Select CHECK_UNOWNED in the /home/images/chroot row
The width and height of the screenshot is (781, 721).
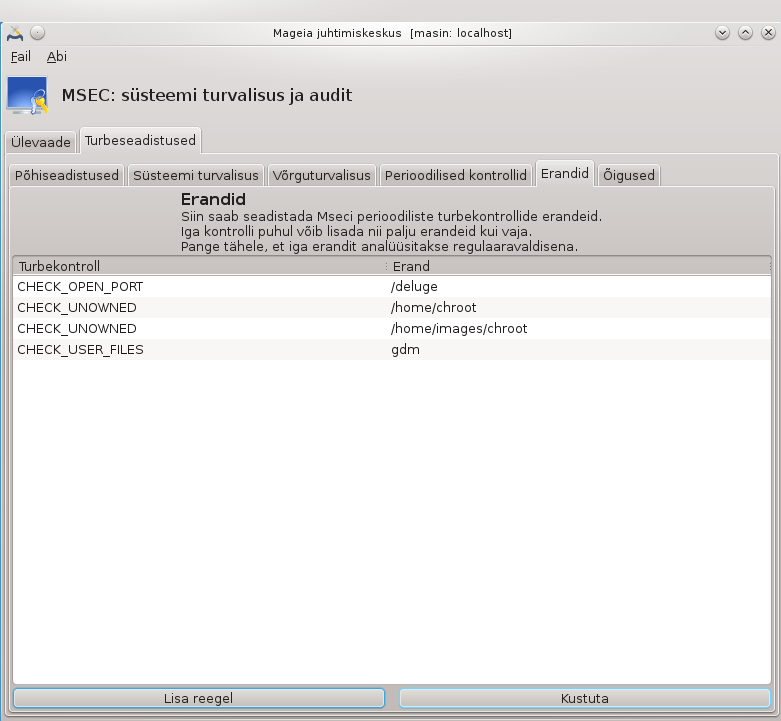[77, 329]
